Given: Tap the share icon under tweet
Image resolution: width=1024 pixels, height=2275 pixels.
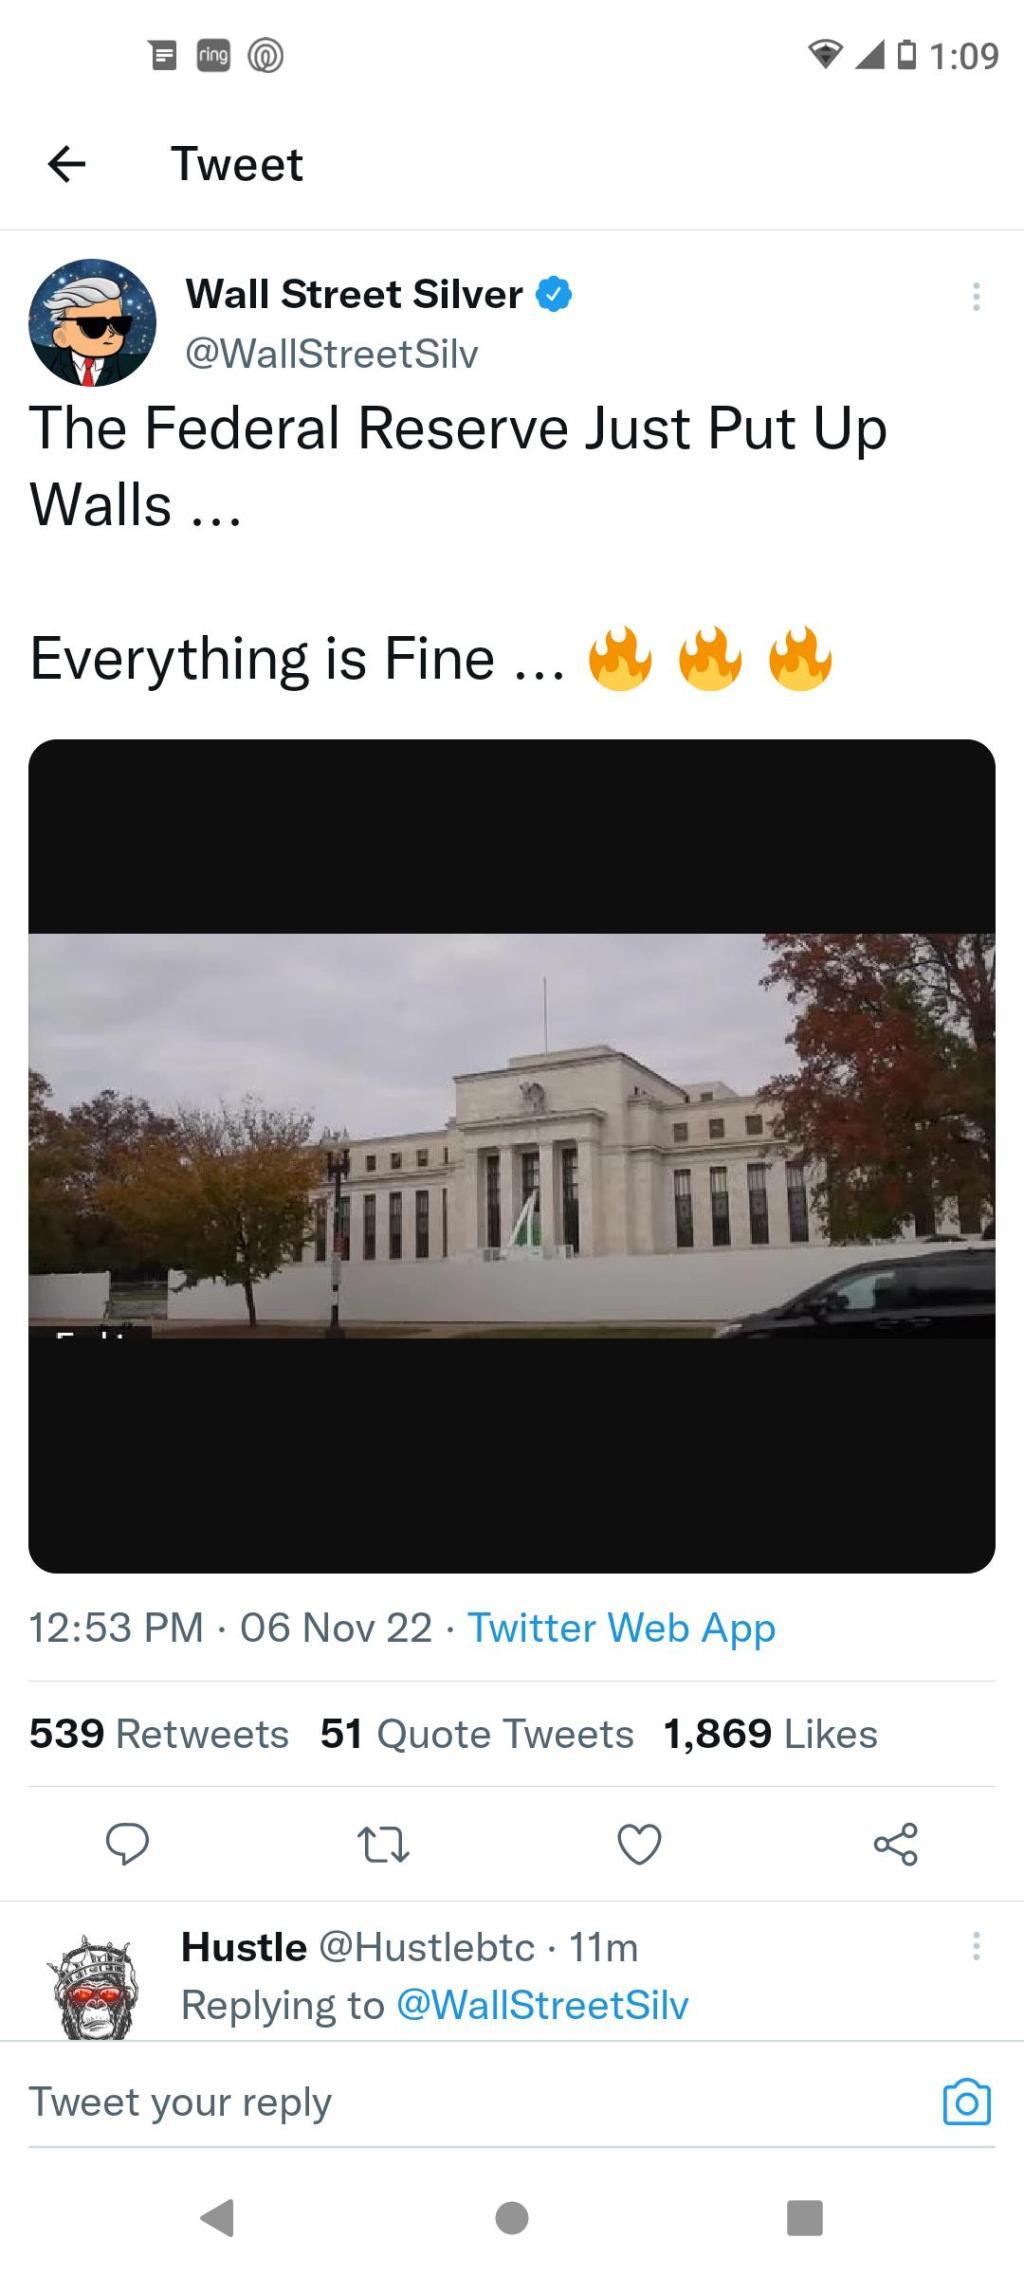Looking at the screenshot, I should click(895, 1843).
